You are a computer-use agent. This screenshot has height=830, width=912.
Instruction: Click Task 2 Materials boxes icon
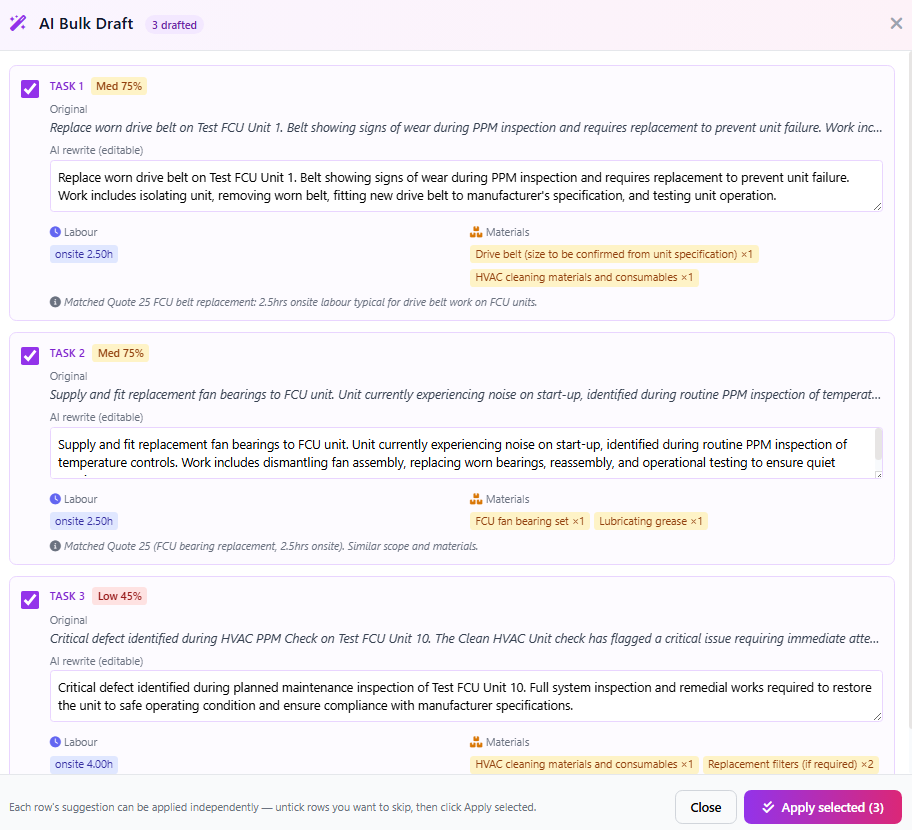point(476,498)
